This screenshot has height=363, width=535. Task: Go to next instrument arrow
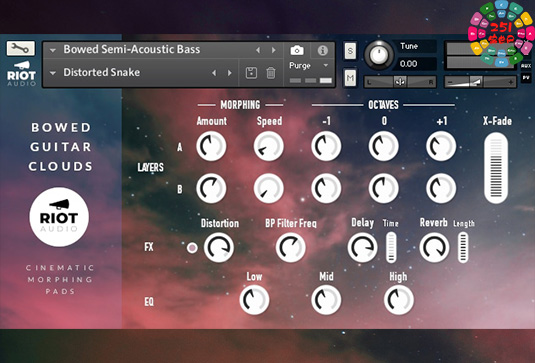(274, 50)
